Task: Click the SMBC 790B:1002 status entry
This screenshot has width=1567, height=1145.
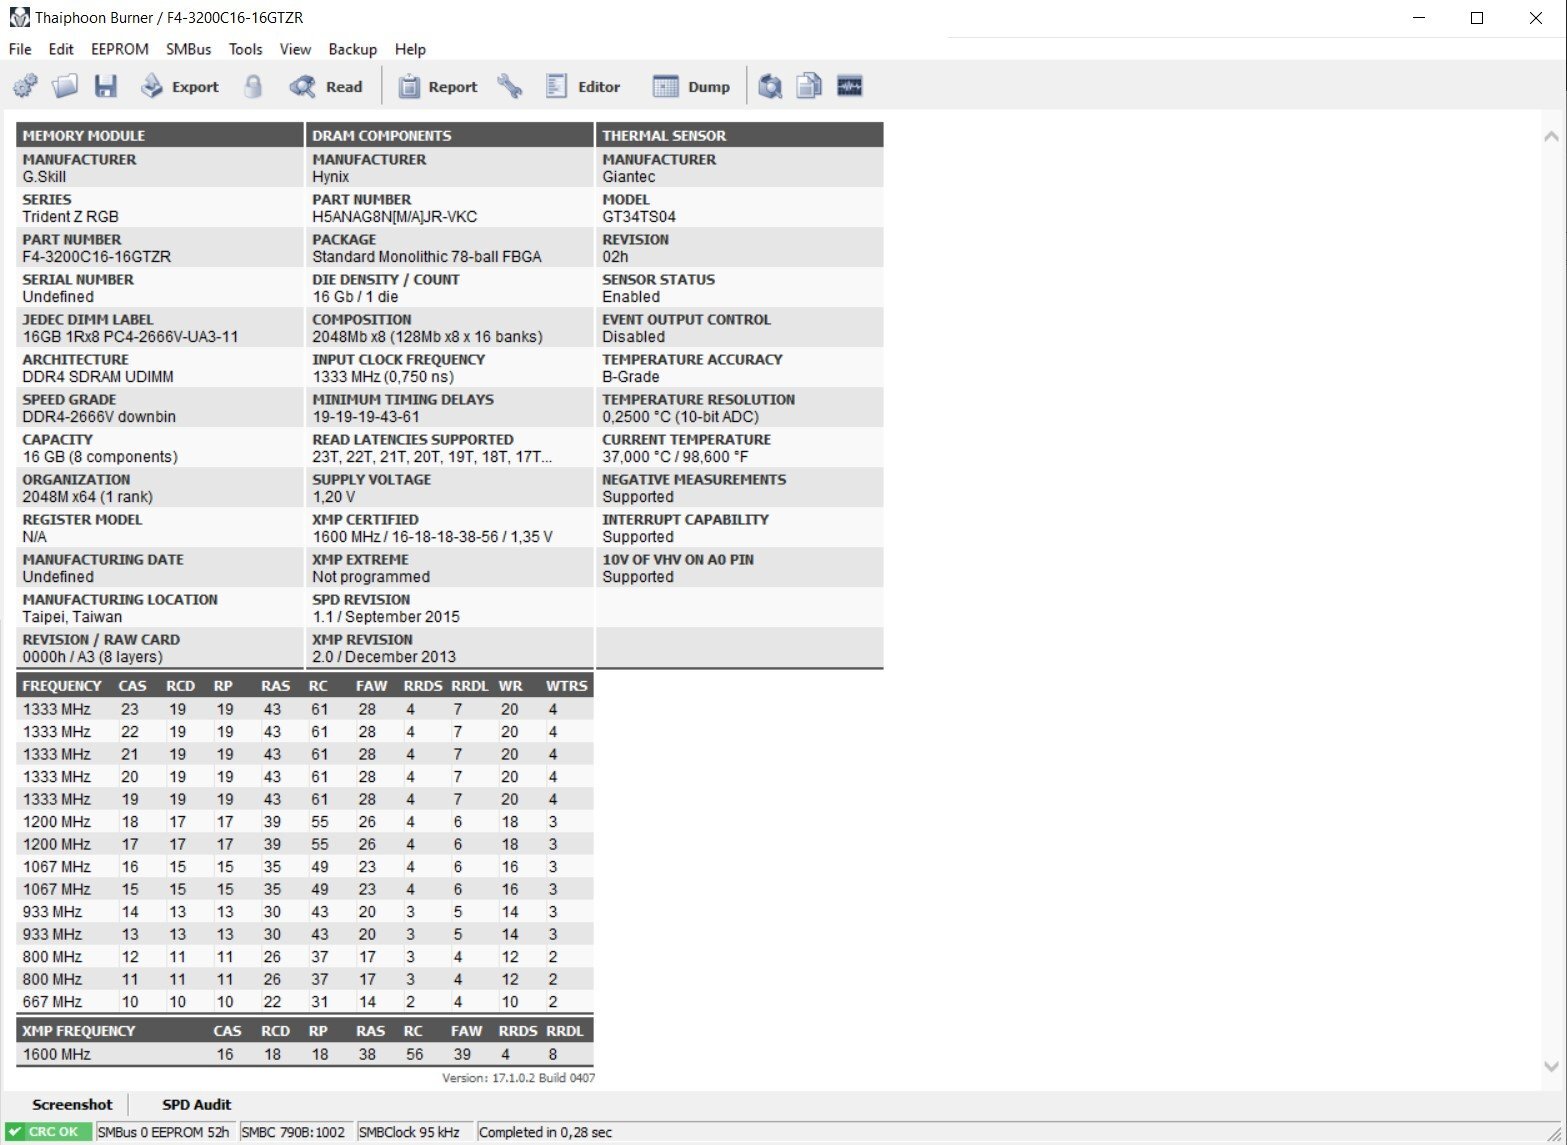Action: point(294,1132)
